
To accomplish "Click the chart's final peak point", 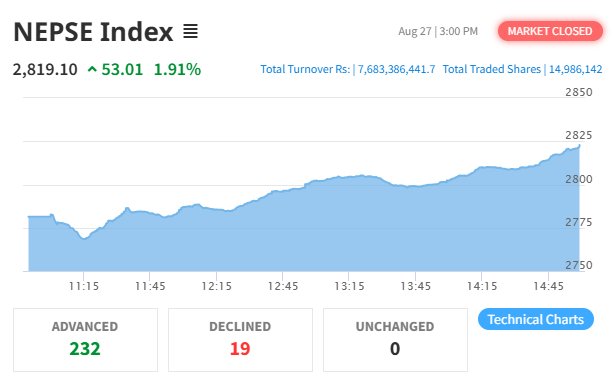I will tap(579, 146).
